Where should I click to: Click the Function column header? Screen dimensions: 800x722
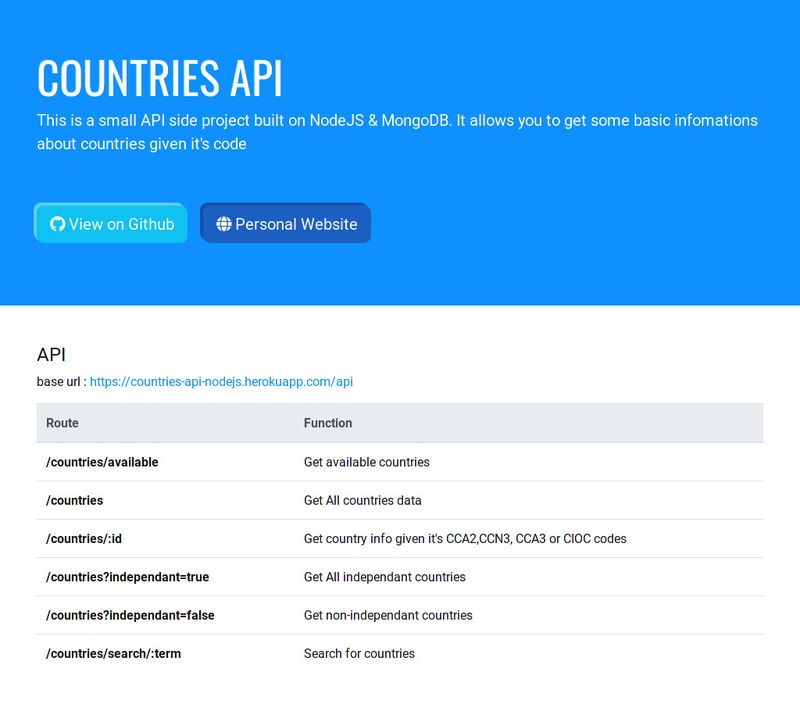(x=529, y=423)
